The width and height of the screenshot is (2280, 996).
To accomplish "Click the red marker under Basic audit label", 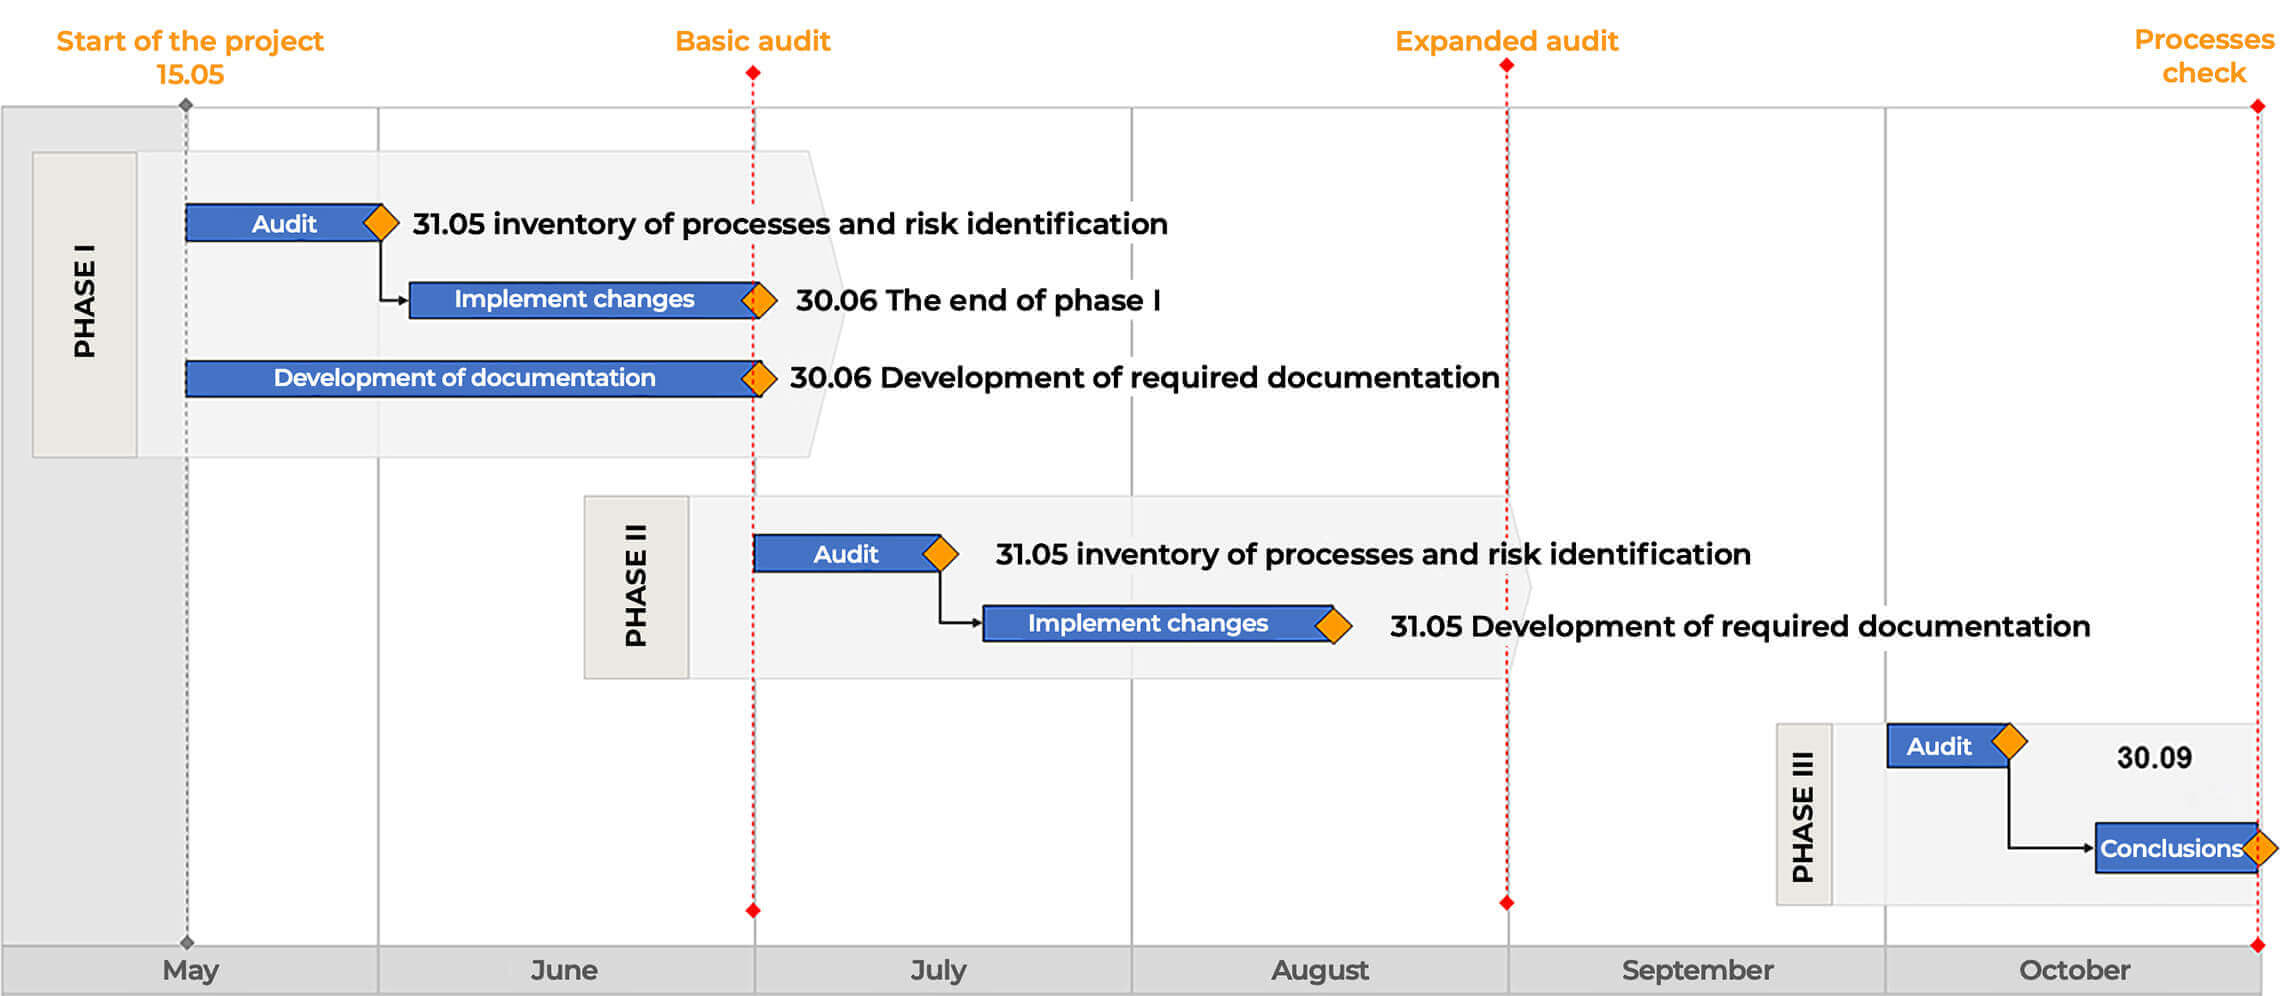I will point(753,73).
